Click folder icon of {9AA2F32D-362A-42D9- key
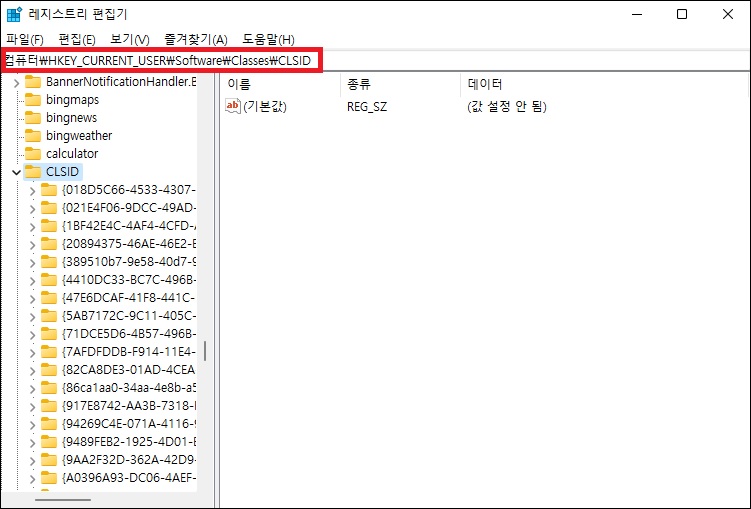This screenshot has height=509, width=751. click(x=48, y=460)
